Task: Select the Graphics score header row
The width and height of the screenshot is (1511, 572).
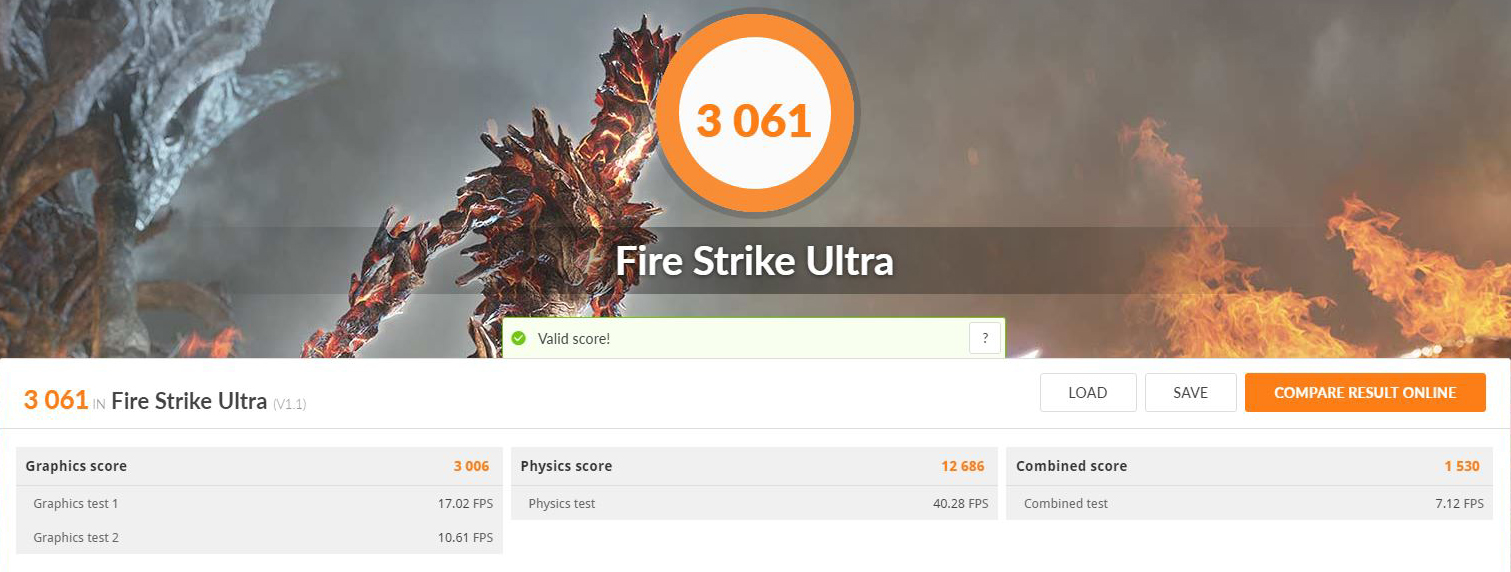Action: click(x=260, y=466)
